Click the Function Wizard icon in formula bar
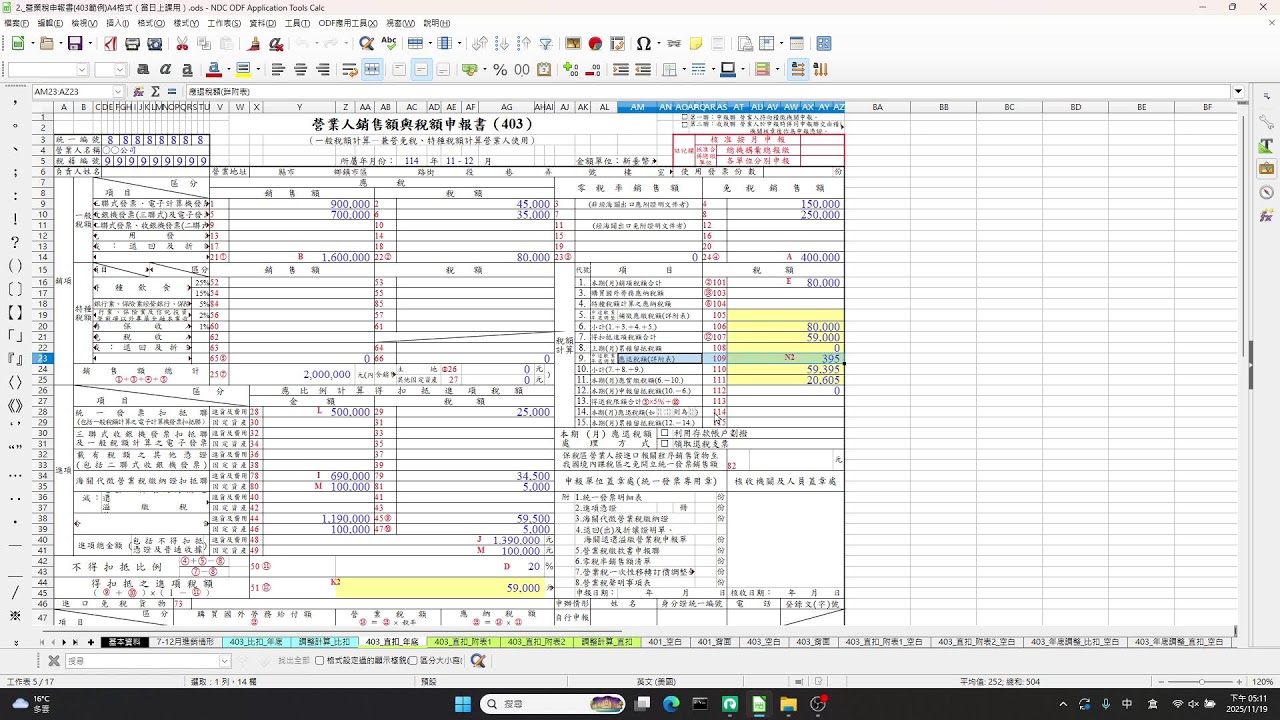The image size is (1280, 720). click(139, 92)
